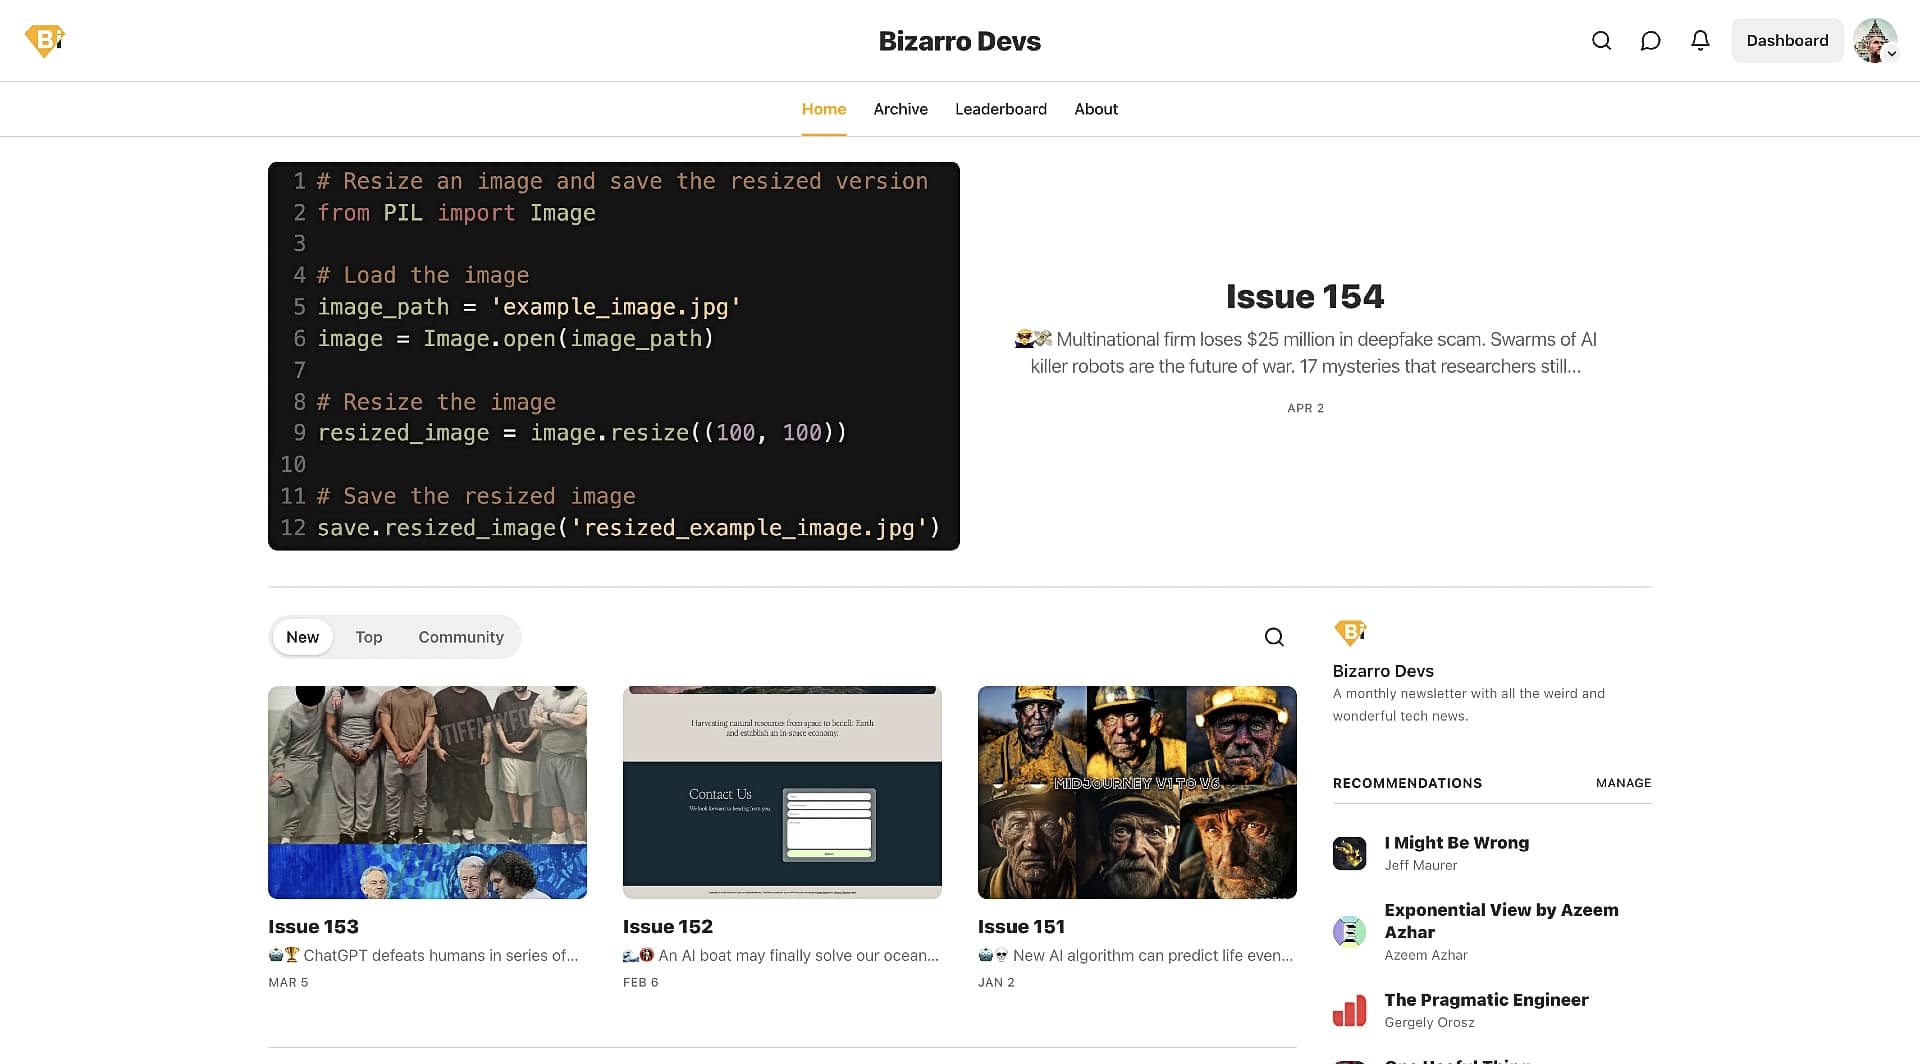
Task: Switch to the About tab
Action: [1096, 109]
